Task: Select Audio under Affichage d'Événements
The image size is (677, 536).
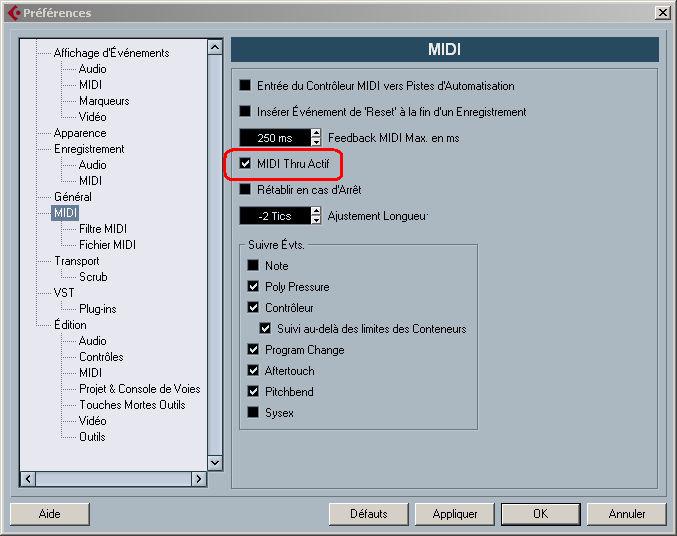Action: pos(92,69)
